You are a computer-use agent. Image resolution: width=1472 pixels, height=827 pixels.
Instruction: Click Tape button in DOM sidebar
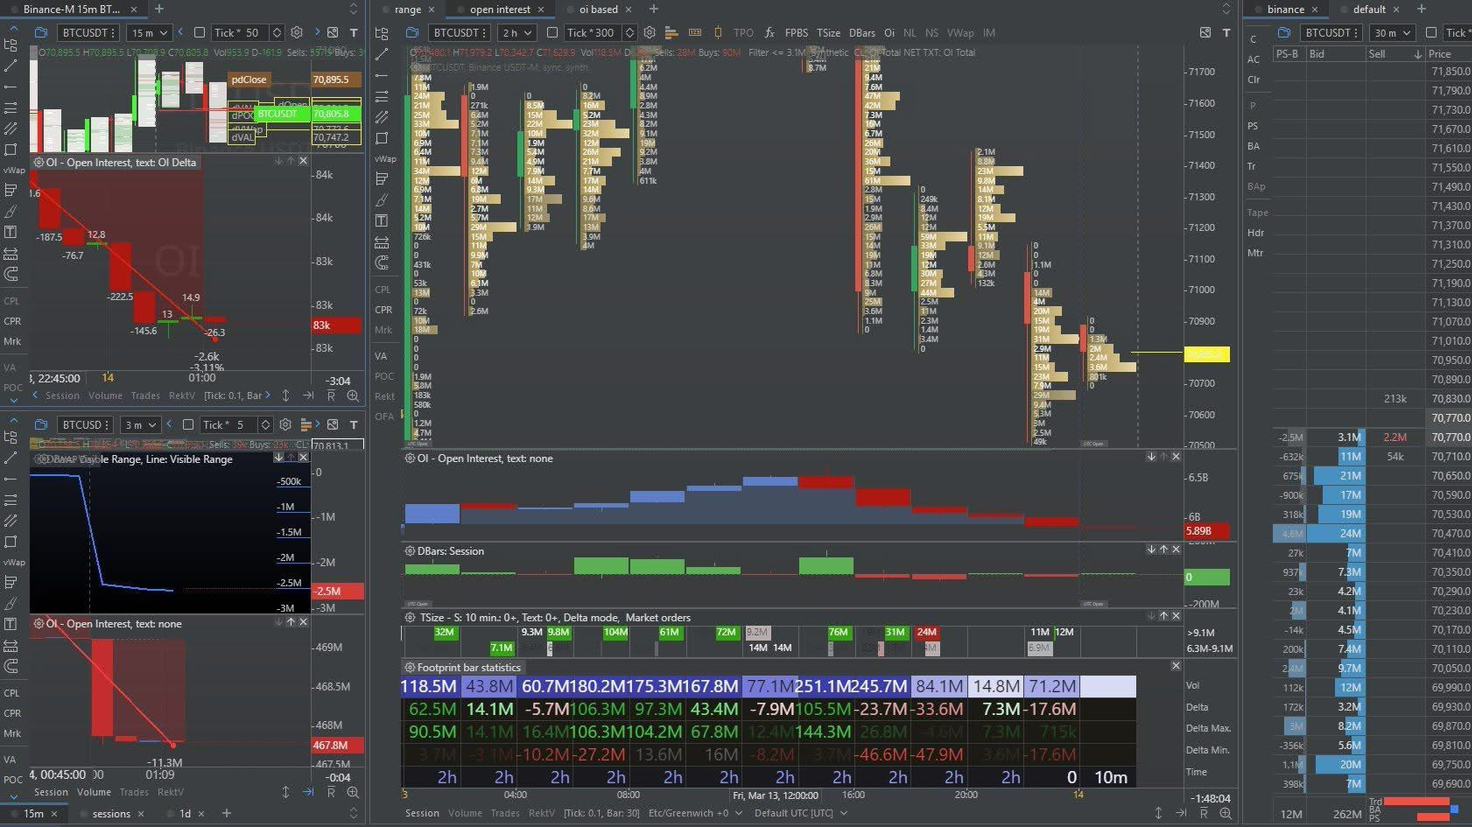click(x=1257, y=212)
